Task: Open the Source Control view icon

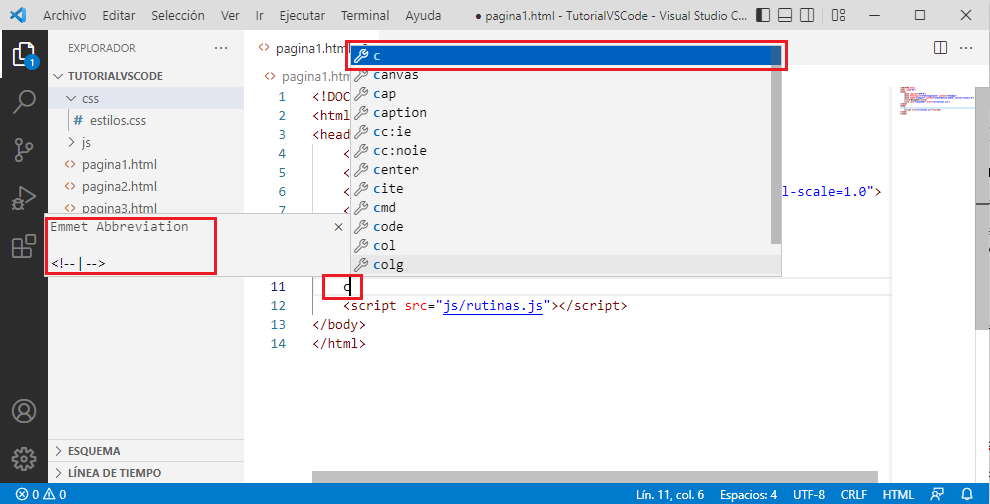Action: [x=24, y=150]
